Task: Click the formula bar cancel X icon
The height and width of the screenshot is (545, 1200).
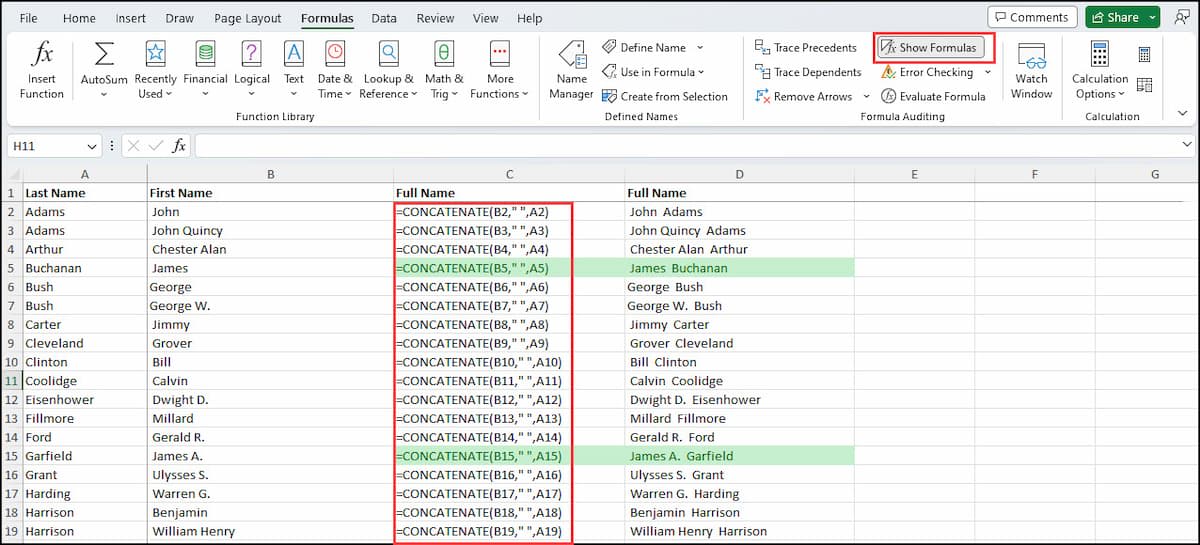Action: pyautogui.click(x=134, y=146)
